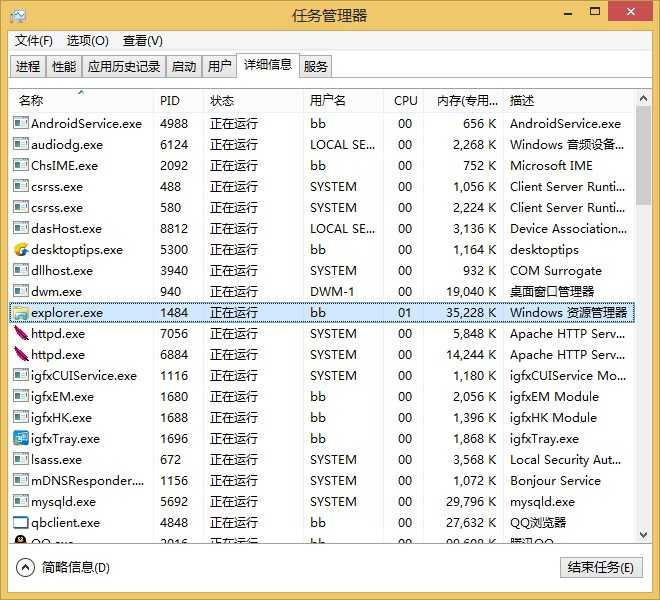Click the vertical scrollbar thumb

tap(643, 155)
